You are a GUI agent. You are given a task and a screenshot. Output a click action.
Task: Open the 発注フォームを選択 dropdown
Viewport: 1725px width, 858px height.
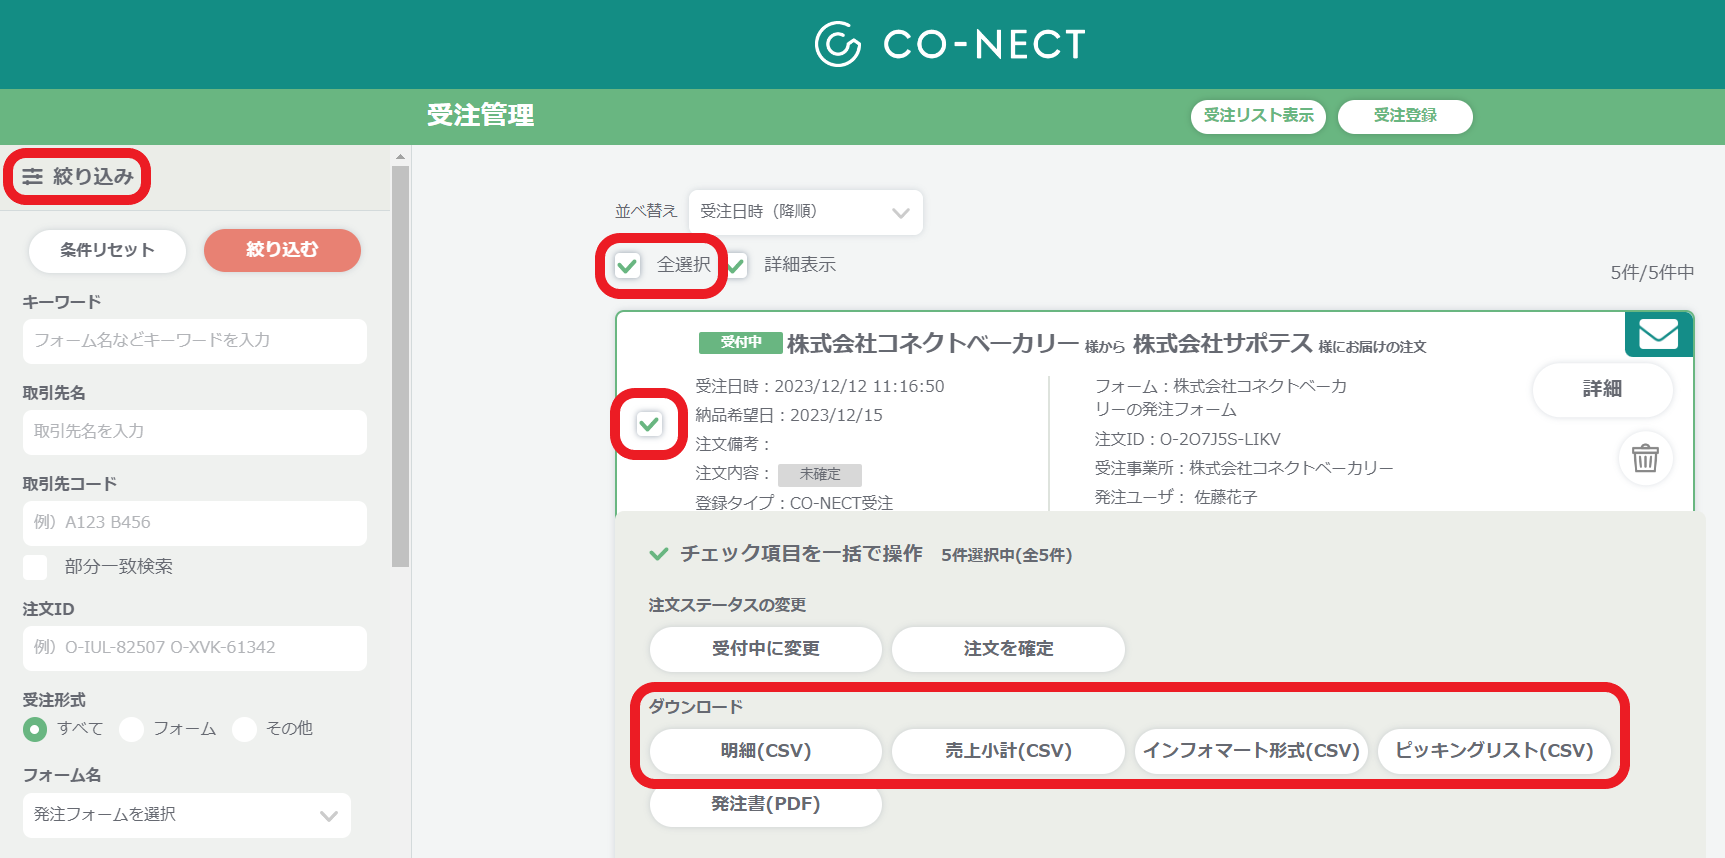pos(187,815)
